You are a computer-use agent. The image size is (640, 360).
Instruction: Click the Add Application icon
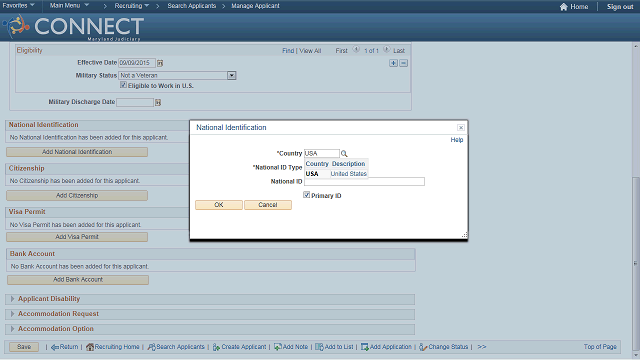pos(364,347)
